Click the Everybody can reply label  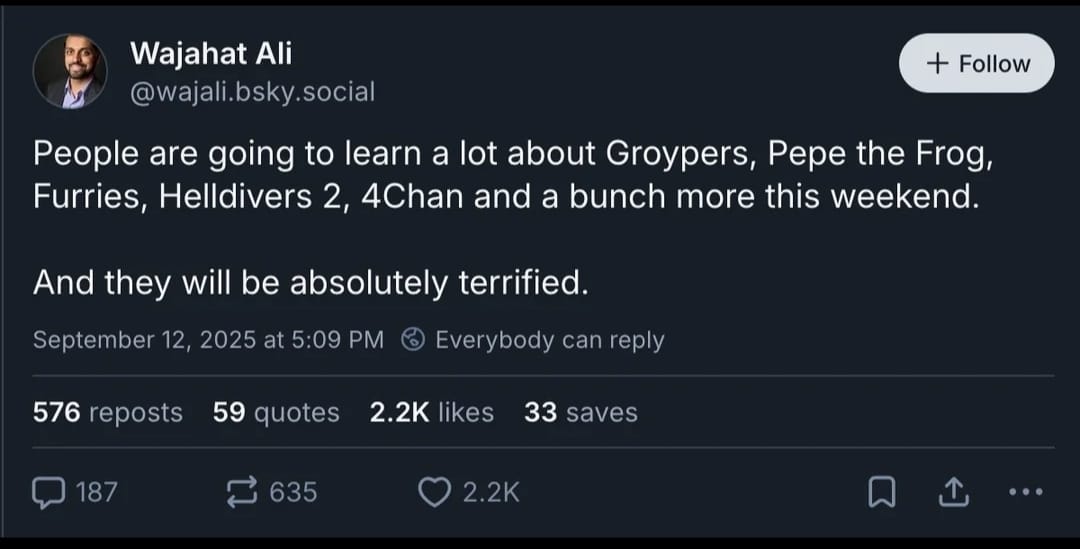coord(549,340)
